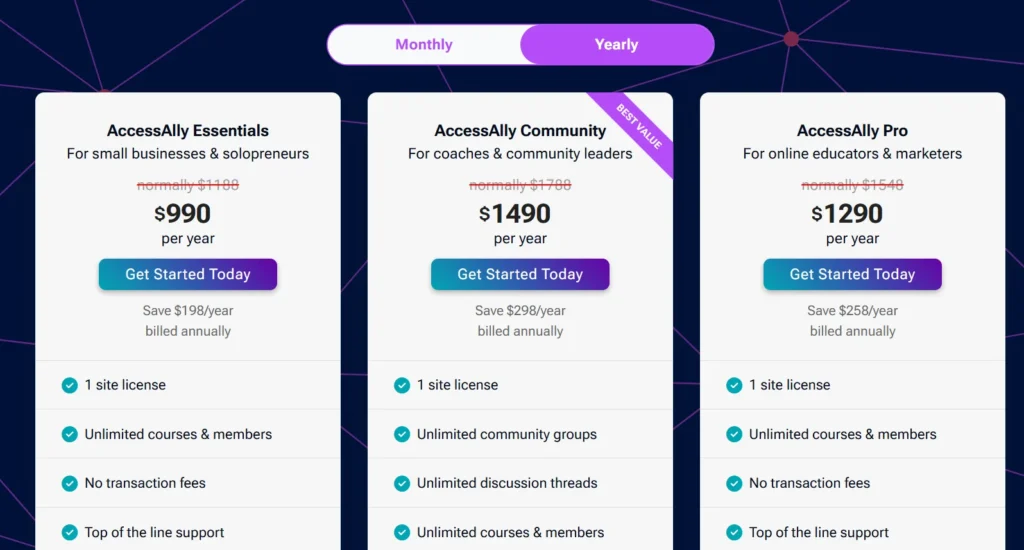
Task: Click checkmark beside Pro Top of the line support
Action: (734, 532)
